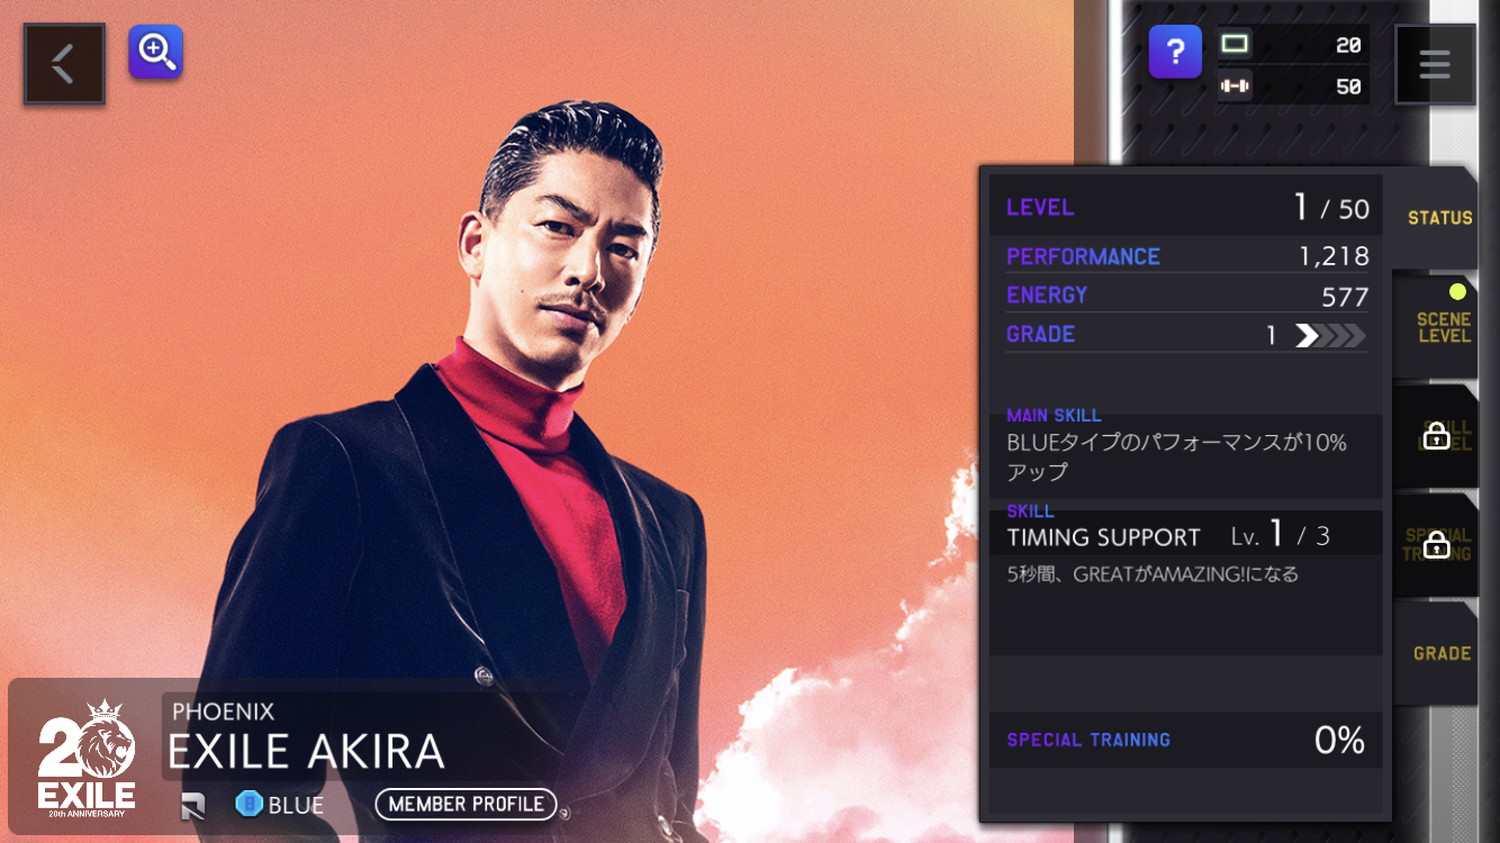This screenshot has height=843, width=1500.
Task: Tap the EXILE AKIRA name label
Action: [305, 752]
